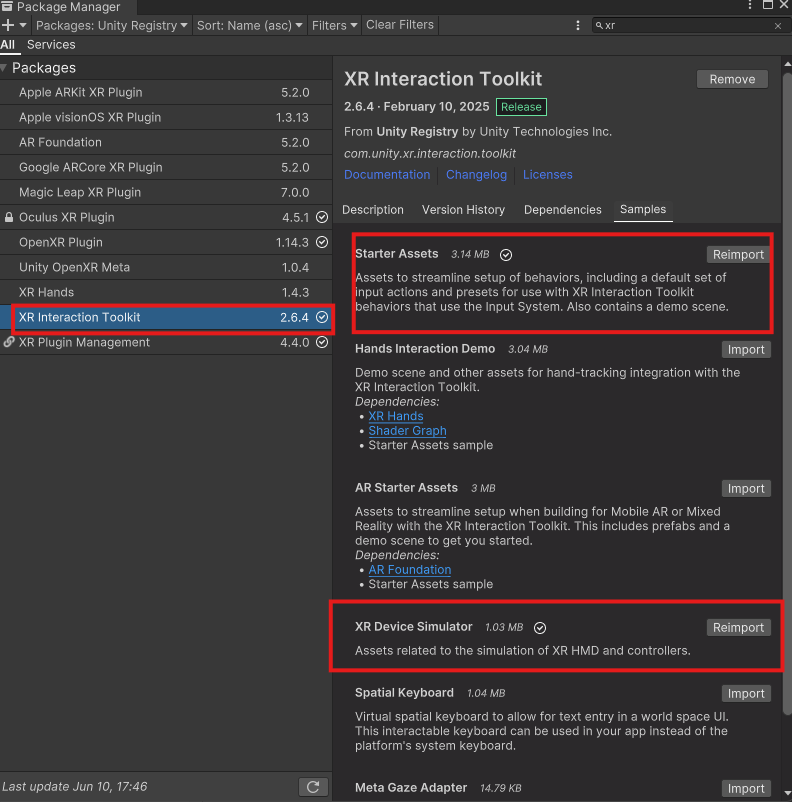Click the Last update Jun 10, 17:46 text
This screenshot has width=792, height=802.
coord(75,787)
